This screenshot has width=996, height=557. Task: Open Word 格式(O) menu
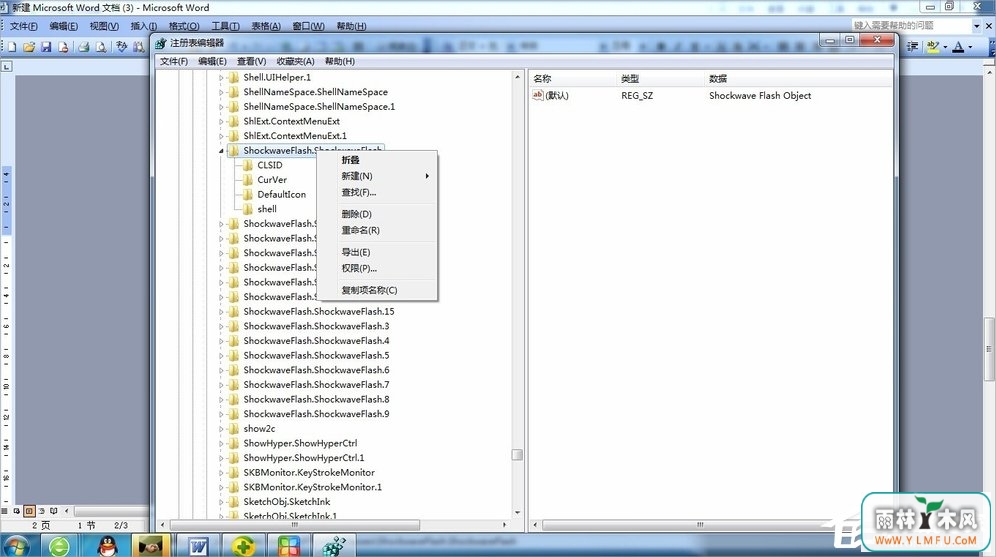(184, 26)
